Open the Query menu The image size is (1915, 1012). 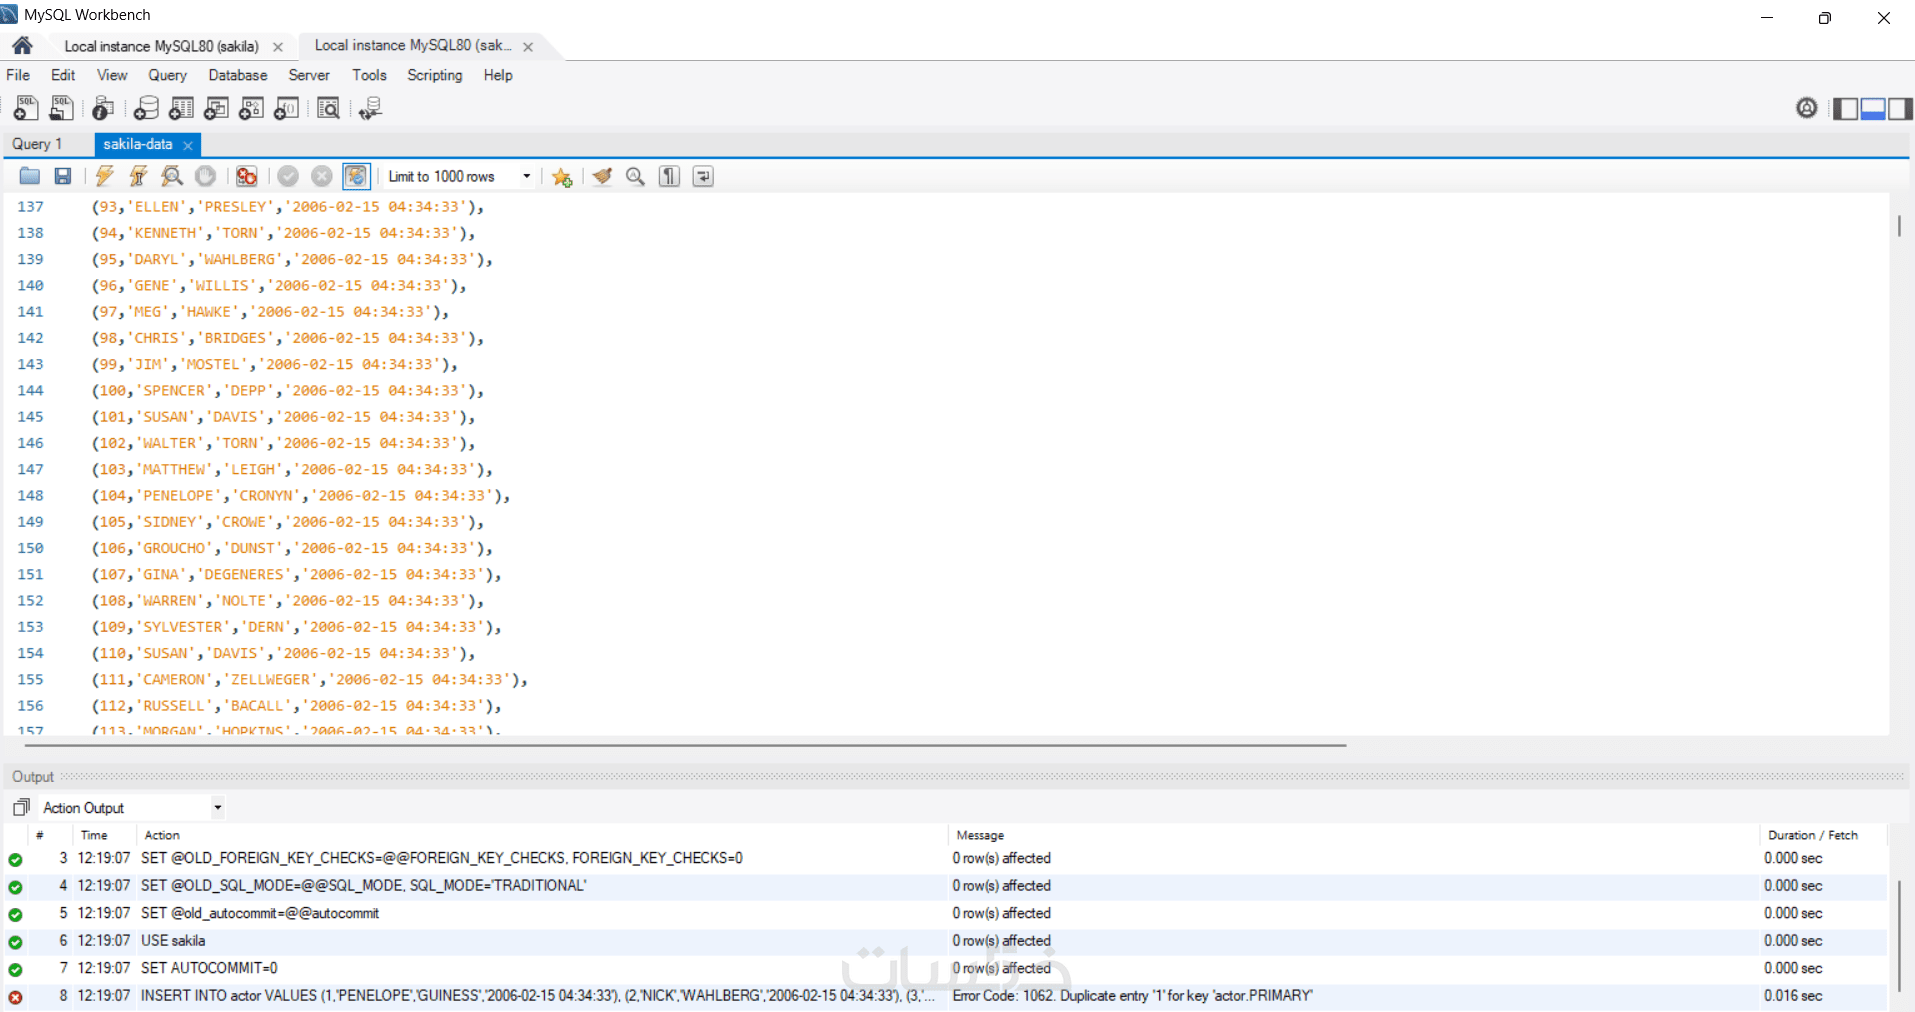coord(168,75)
